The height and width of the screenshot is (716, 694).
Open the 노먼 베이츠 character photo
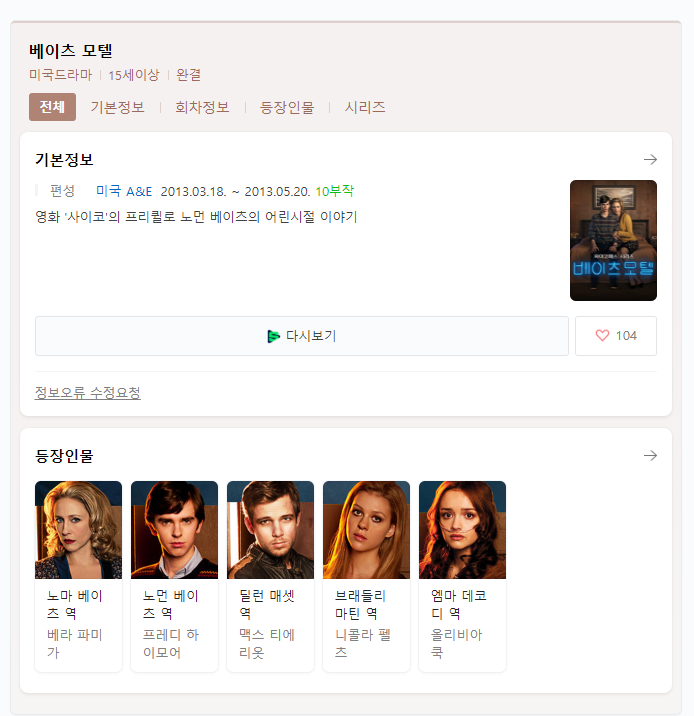click(x=174, y=530)
